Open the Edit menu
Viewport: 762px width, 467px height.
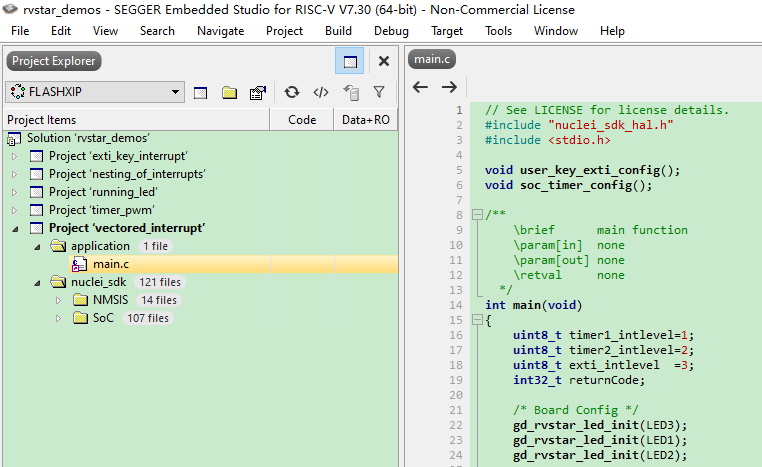[x=61, y=31]
